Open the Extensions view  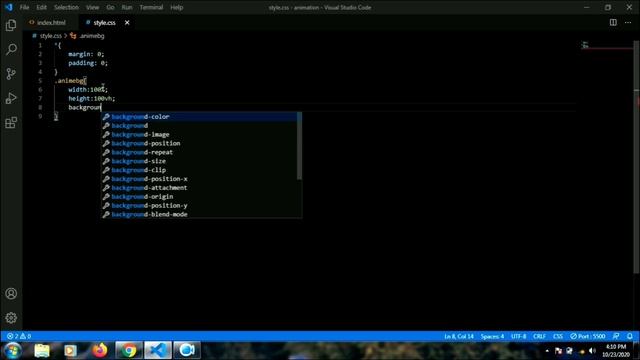click(11, 122)
